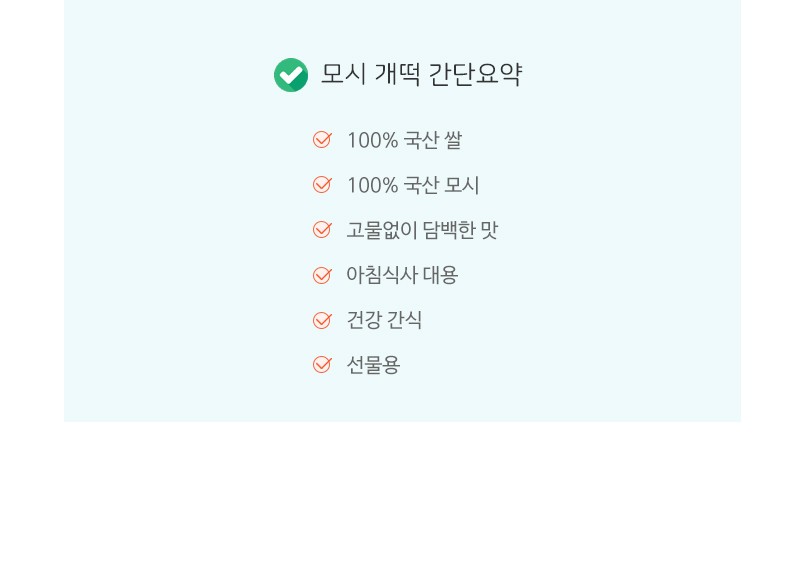Click the word 대용
The image size is (800, 565).
(440, 275)
